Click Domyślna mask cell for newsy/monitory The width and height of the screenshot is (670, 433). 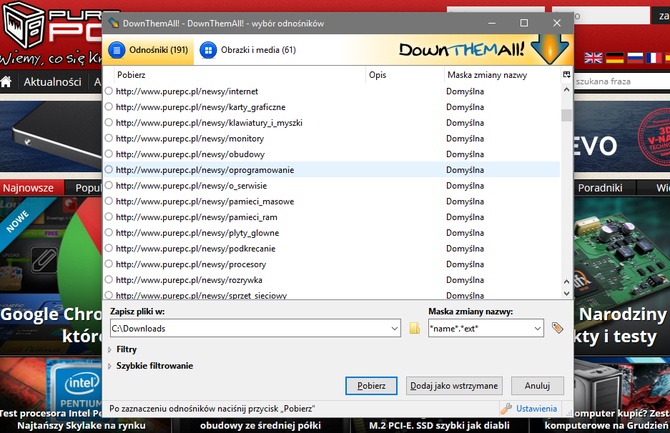point(465,138)
